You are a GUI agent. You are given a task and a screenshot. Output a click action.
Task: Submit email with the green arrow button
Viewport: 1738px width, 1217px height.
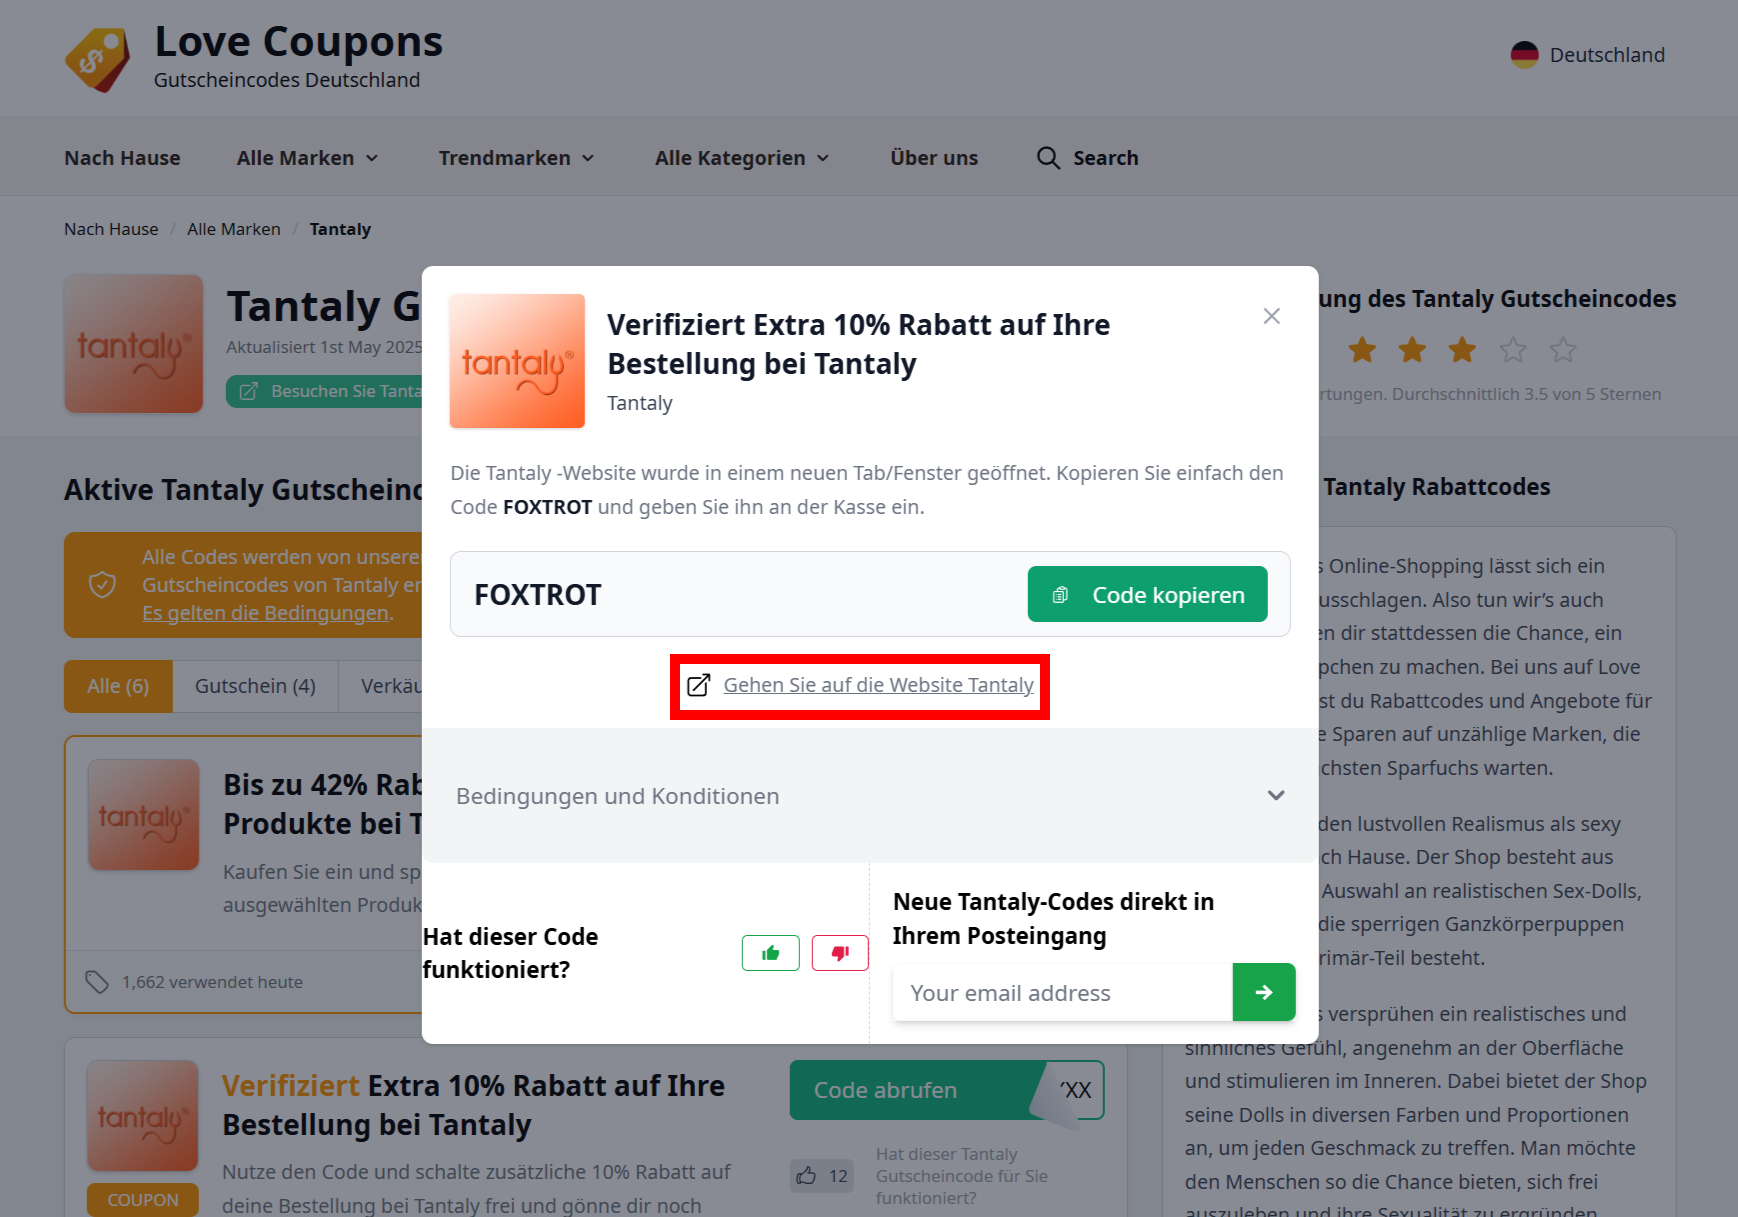point(1264,992)
